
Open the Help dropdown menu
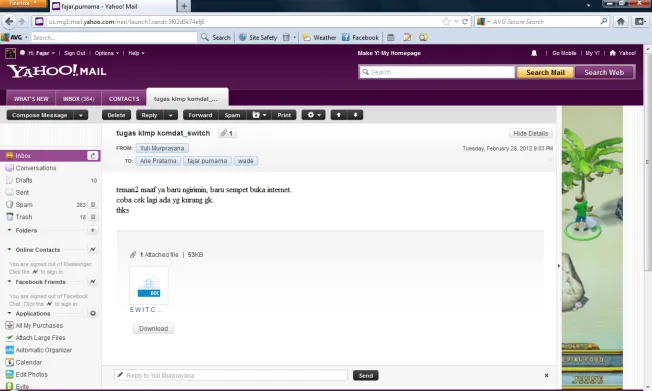click(x=136, y=53)
